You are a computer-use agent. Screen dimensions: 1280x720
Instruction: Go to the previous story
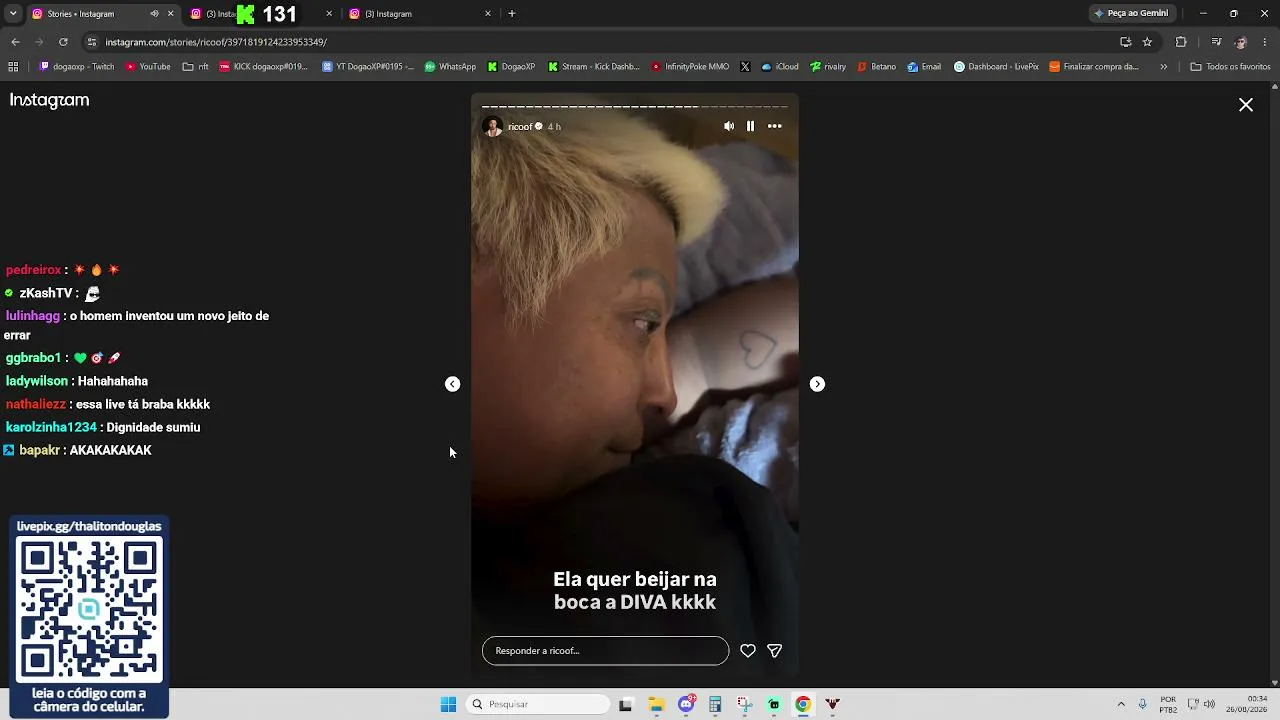coord(453,384)
